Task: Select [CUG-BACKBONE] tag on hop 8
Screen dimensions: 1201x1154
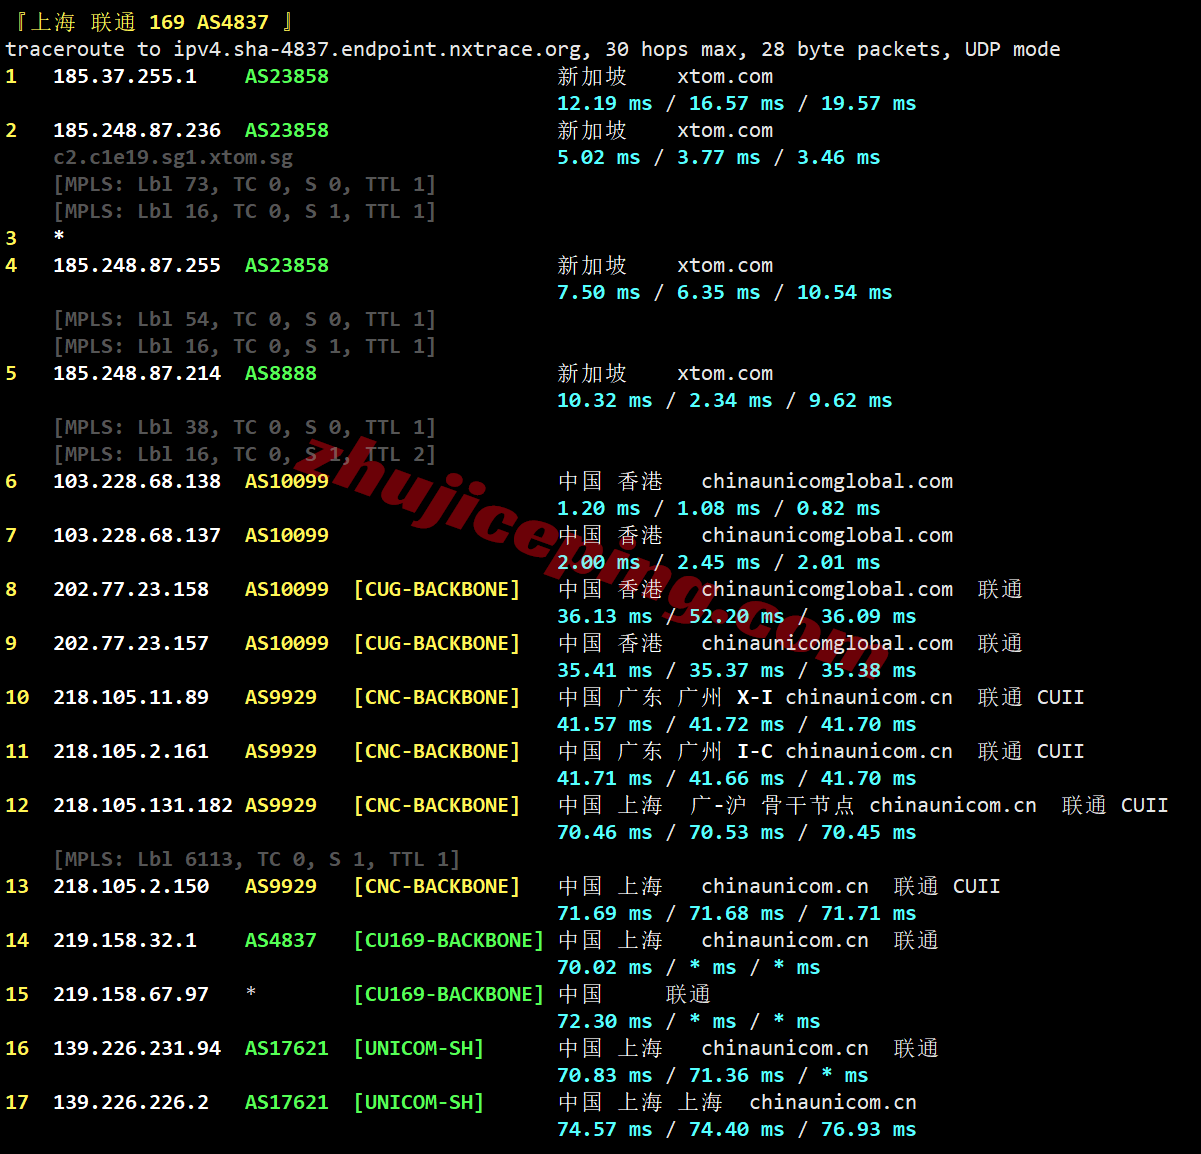Action: (x=437, y=589)
